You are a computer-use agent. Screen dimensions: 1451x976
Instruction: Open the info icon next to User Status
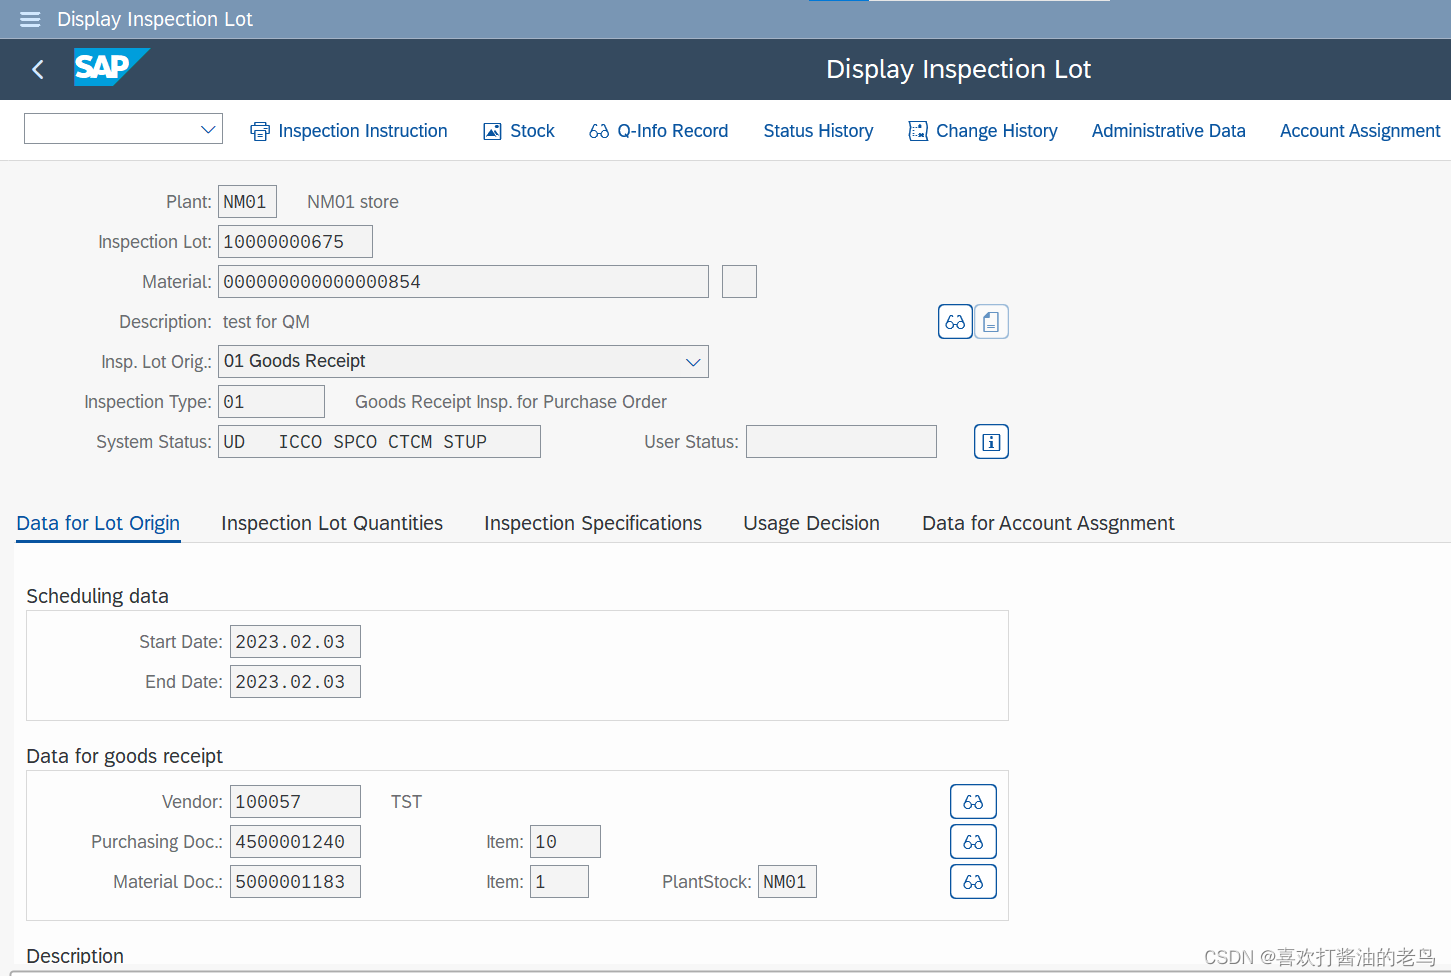pos(990,441)
